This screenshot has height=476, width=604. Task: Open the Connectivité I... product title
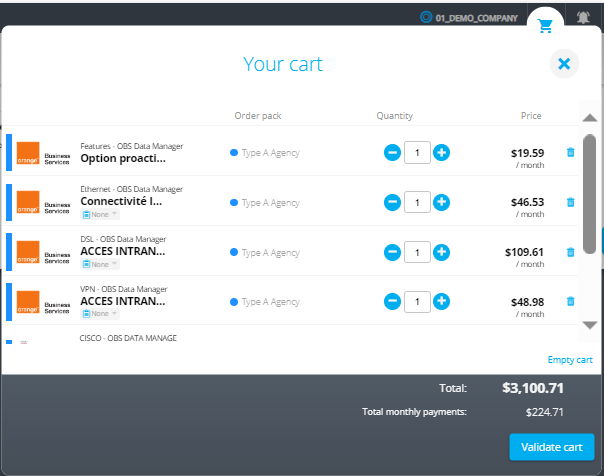click(x=121, y=201)
